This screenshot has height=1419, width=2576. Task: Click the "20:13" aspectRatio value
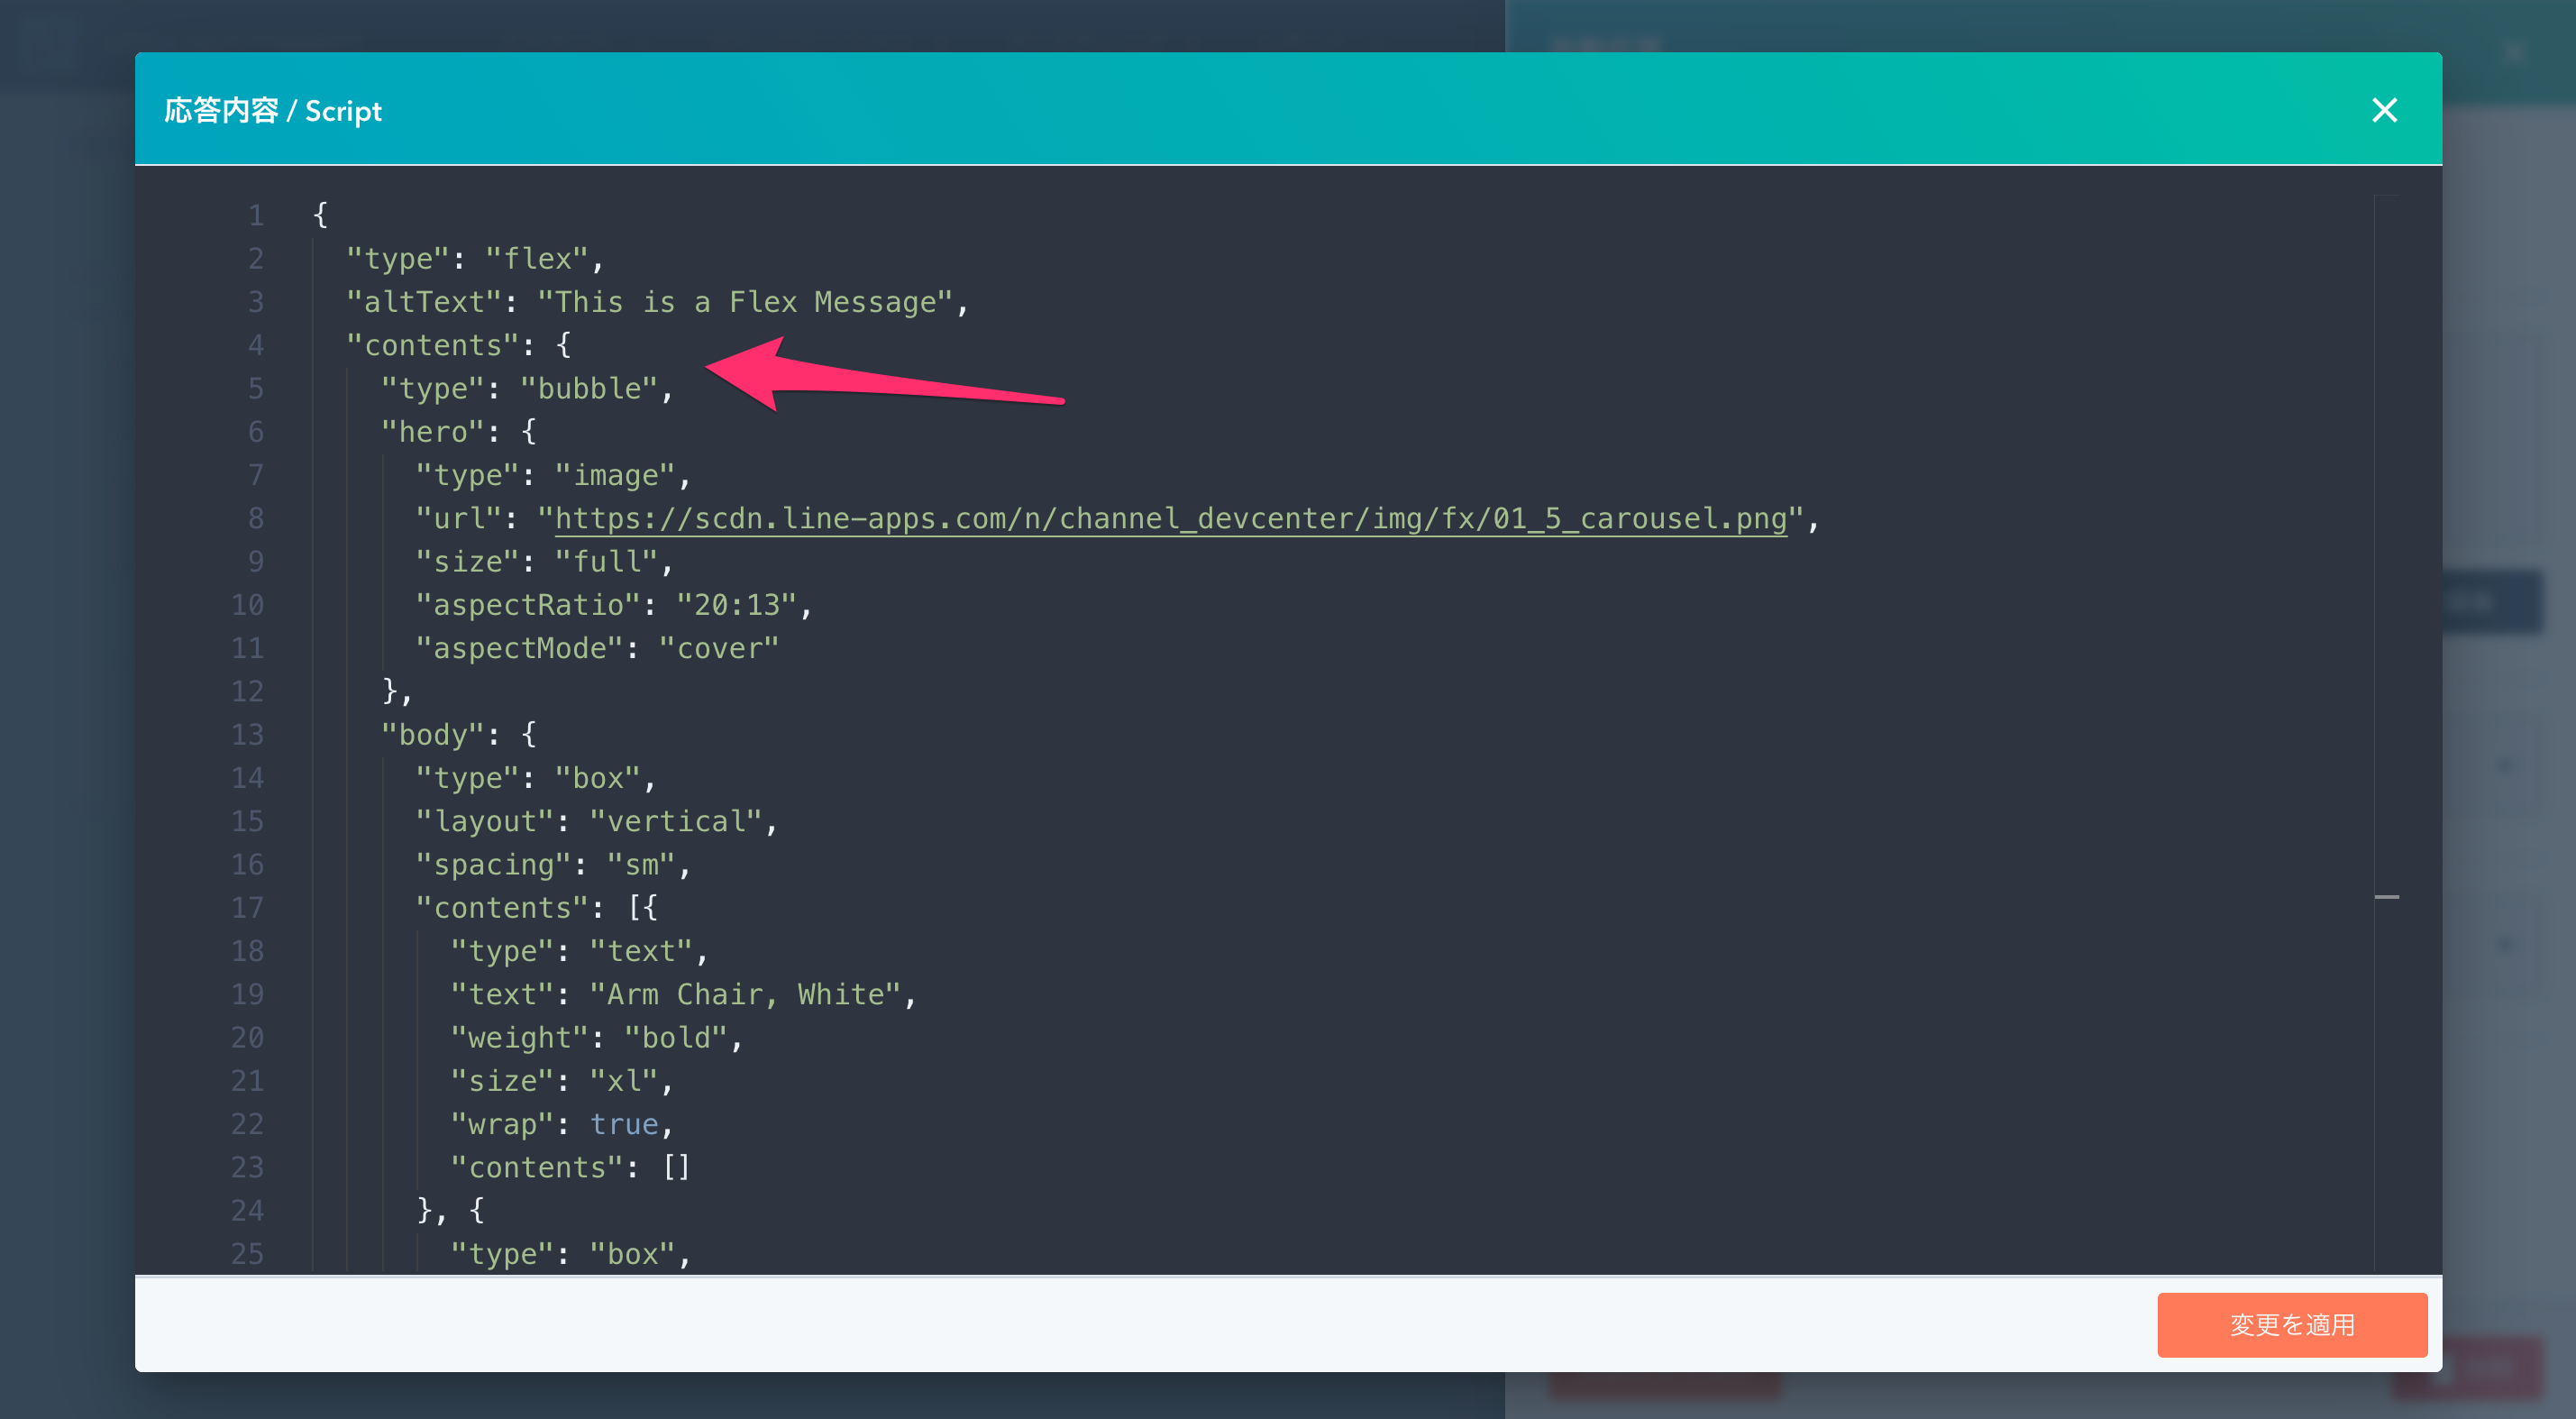point(737,605)
